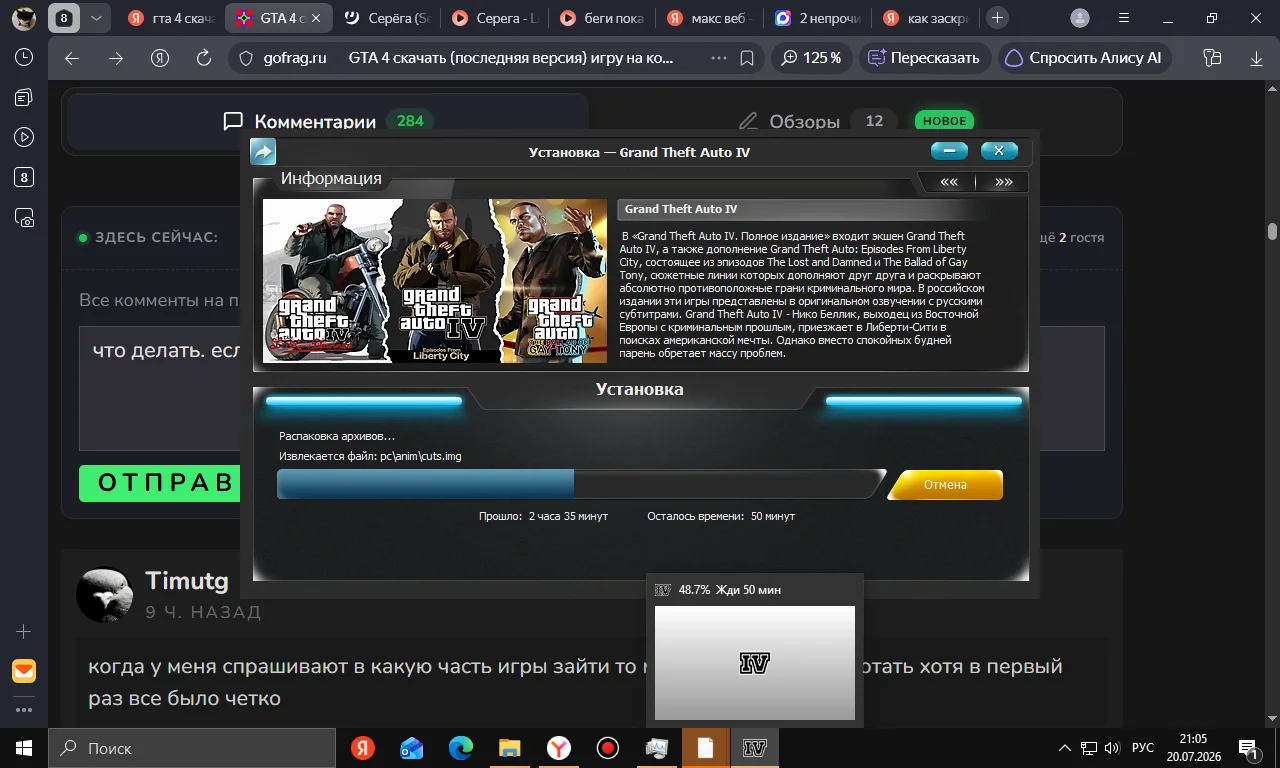Open browser history in the sidebar
This screenshot has height=768, width=1280.
pyautogui.click(x=24, y=58)
